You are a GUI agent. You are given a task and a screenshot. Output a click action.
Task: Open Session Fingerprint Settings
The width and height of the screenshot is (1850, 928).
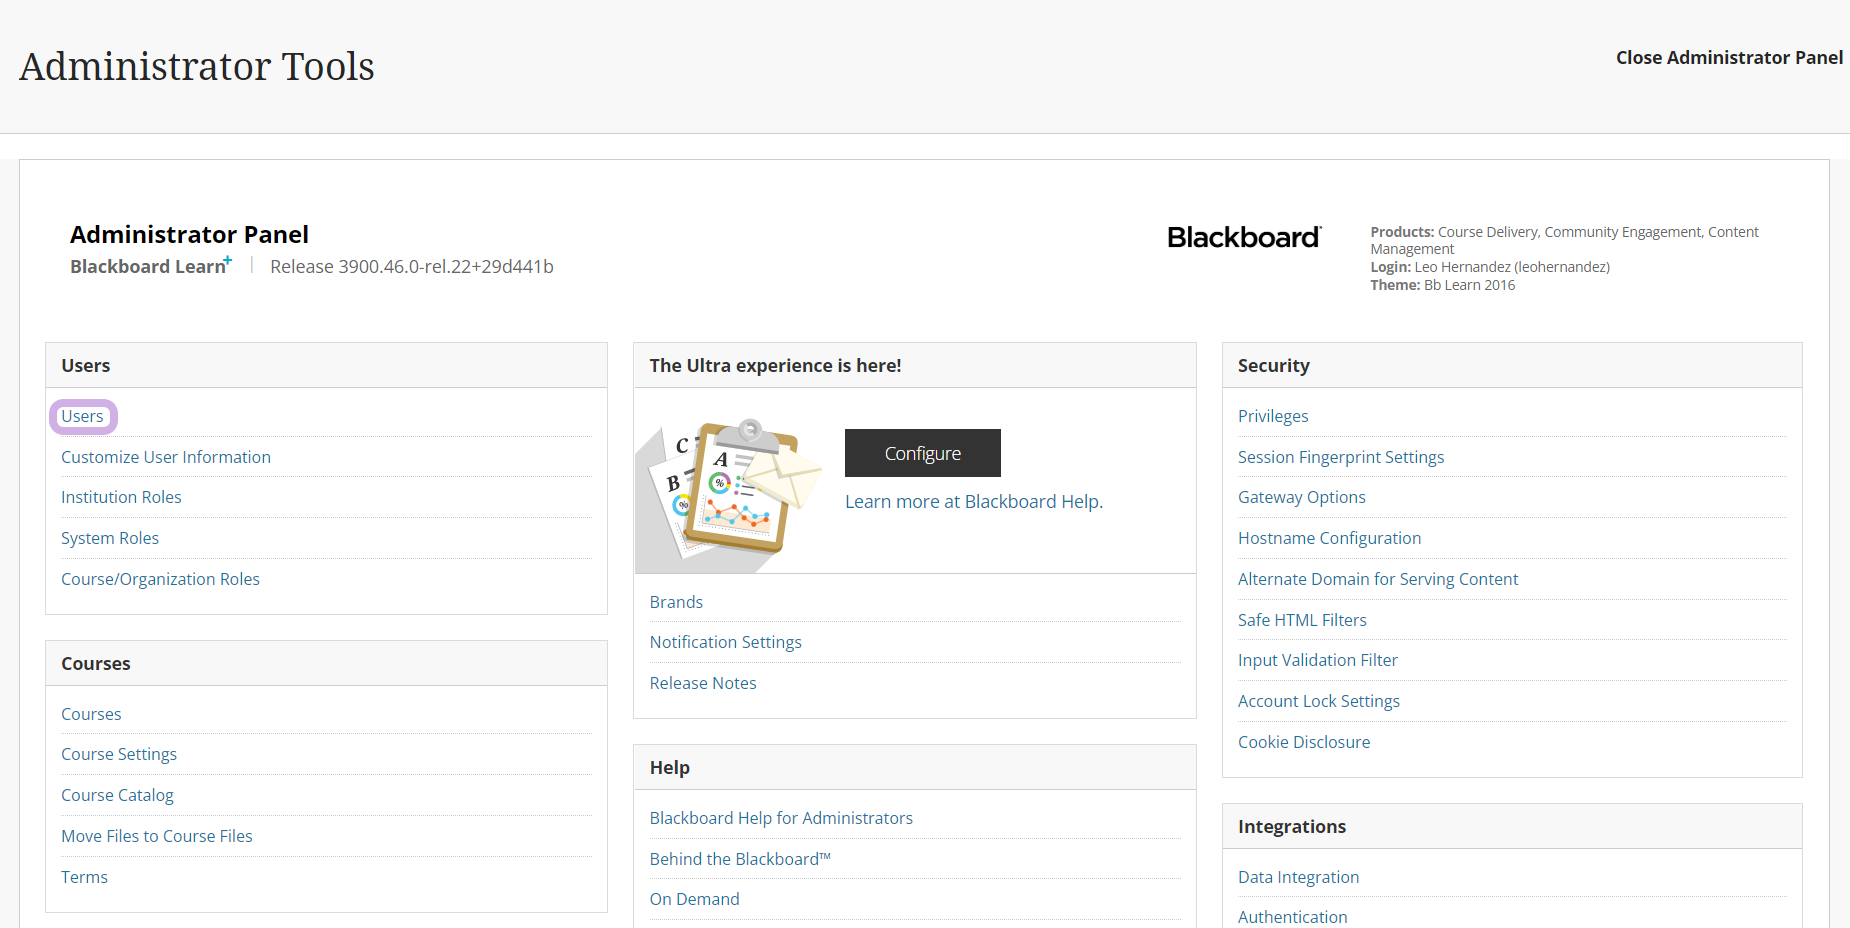(1340, 457)
